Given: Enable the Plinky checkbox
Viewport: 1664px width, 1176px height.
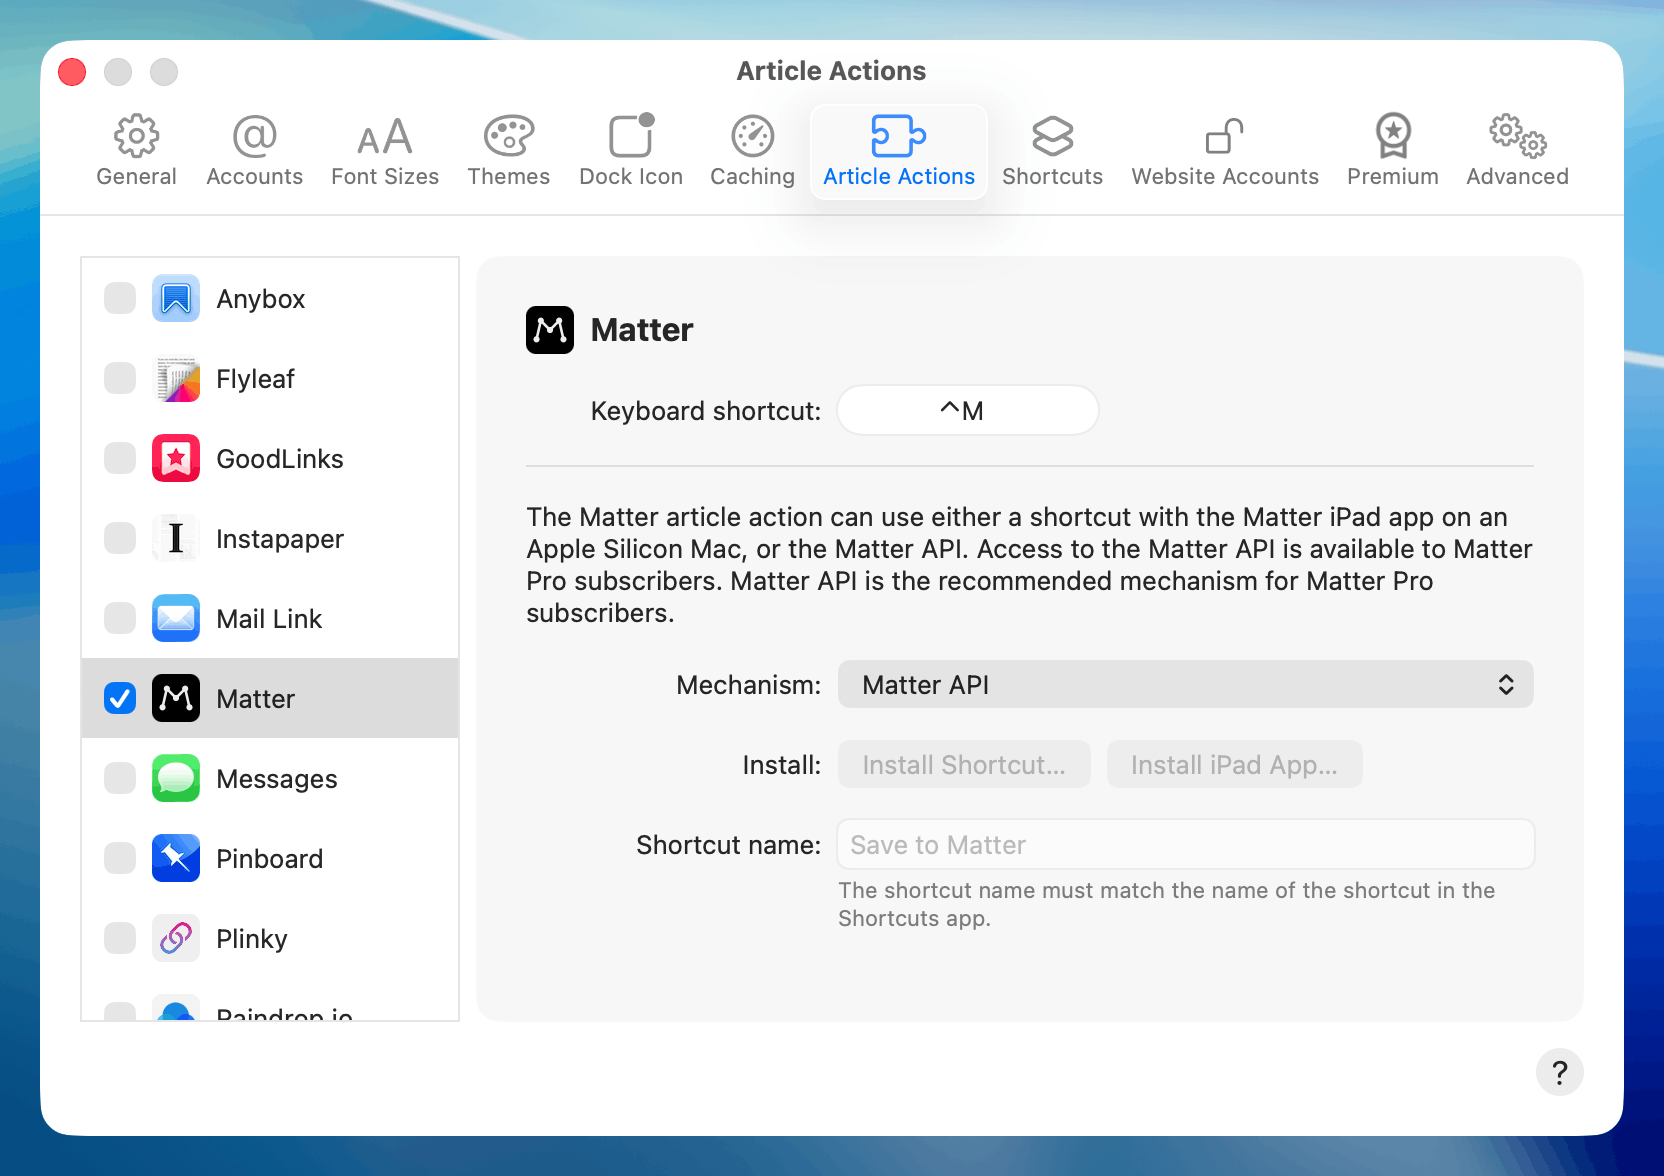Looking at the screenshot, I should (x=120, y=938).
